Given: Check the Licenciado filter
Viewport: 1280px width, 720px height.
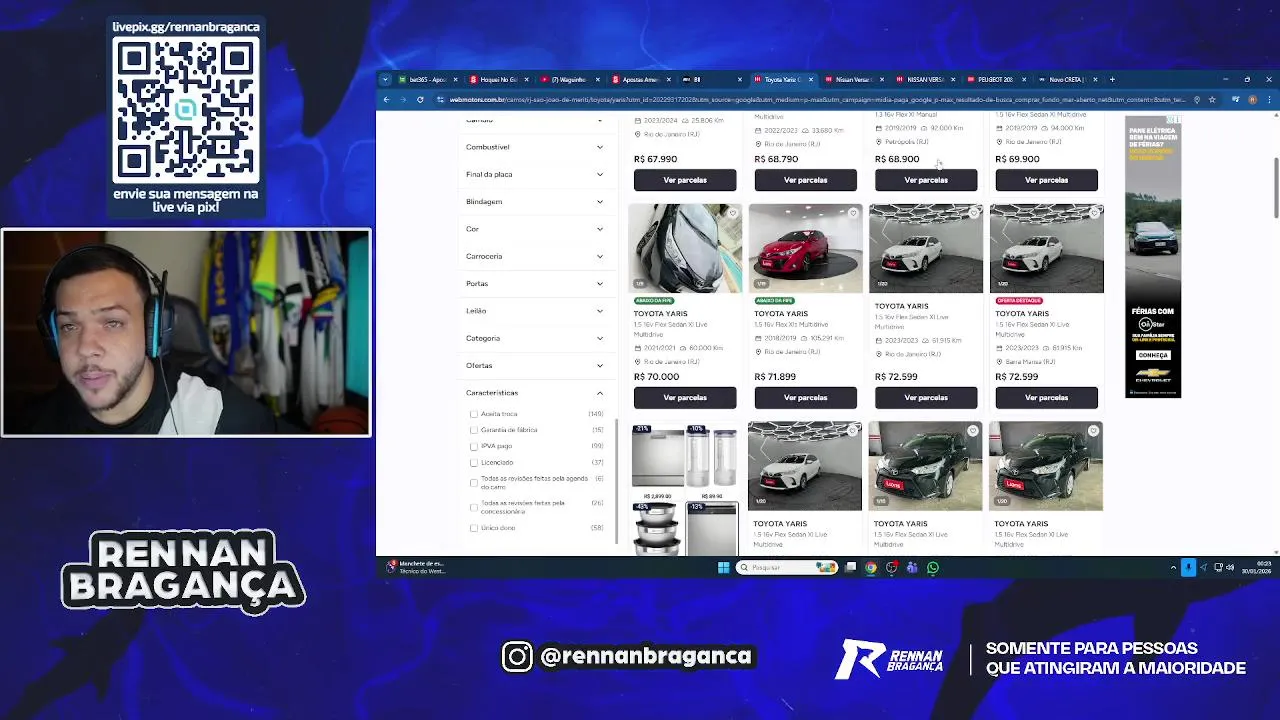Looking at the screenshot, I should pos(474,462).
